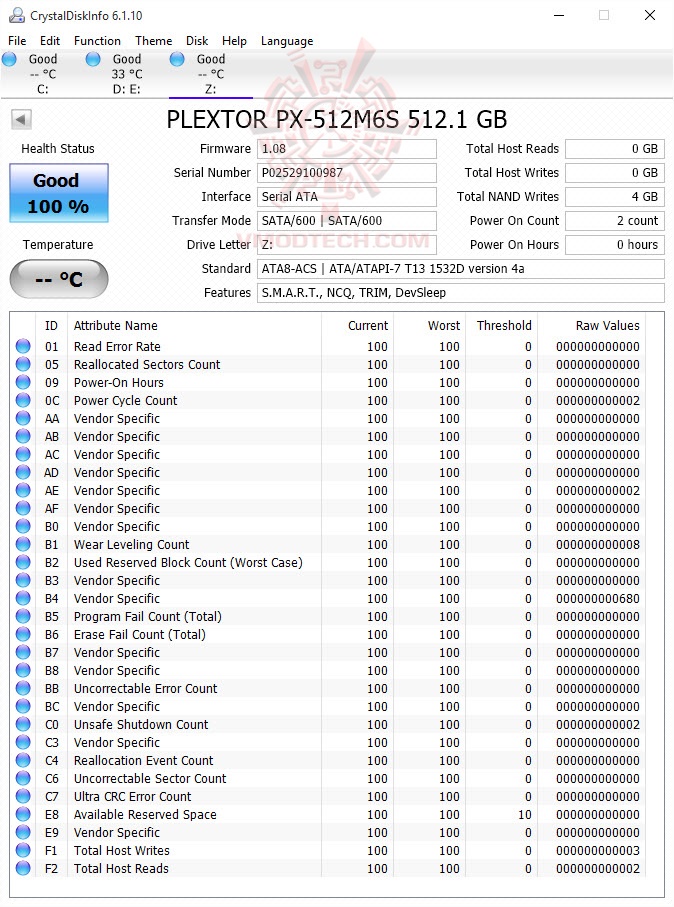Open the Edit menu
674x907 pixels.
point(50,41)
